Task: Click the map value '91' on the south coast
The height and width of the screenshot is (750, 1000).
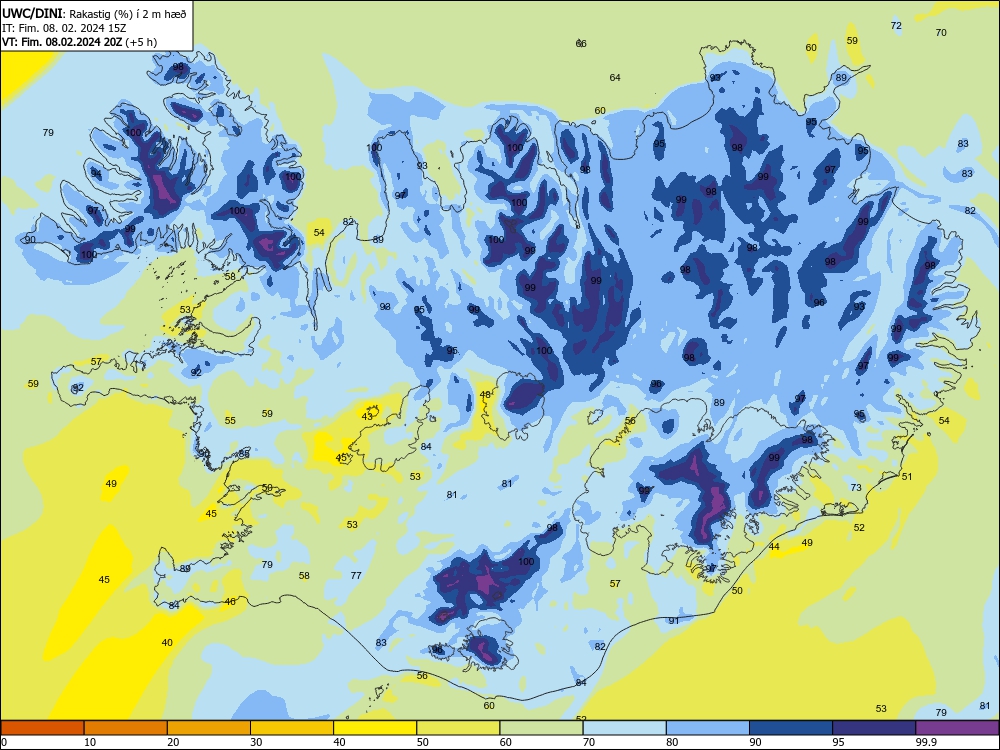Action: click(673, 621)
